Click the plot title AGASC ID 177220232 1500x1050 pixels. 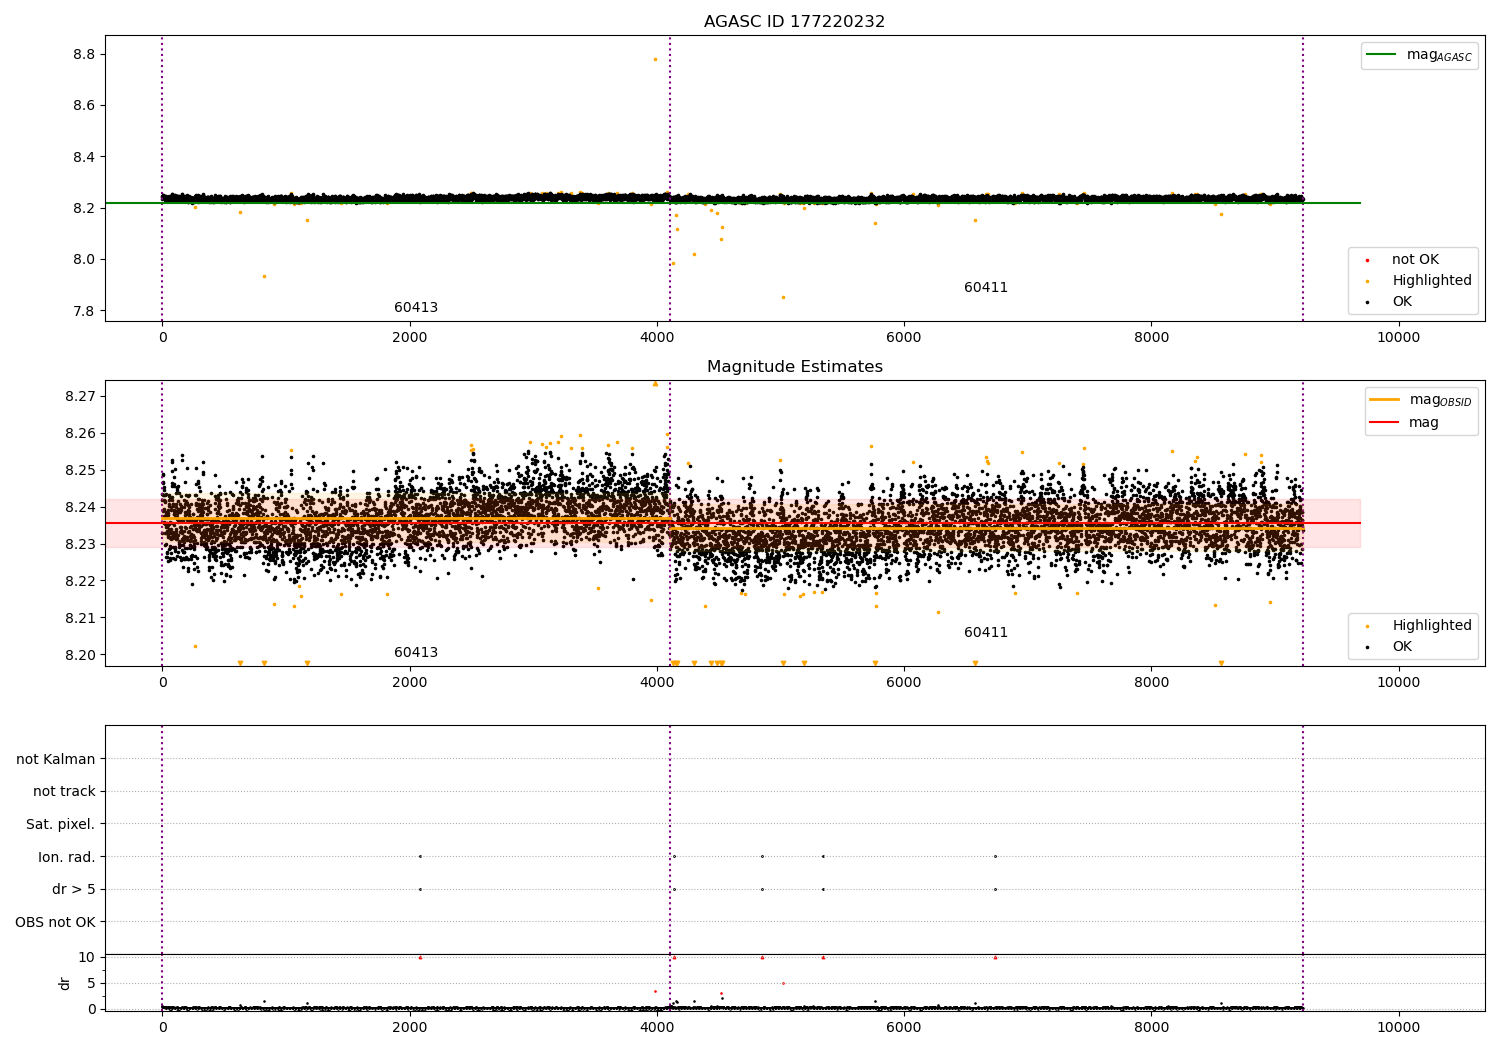[x=794, y=22]
